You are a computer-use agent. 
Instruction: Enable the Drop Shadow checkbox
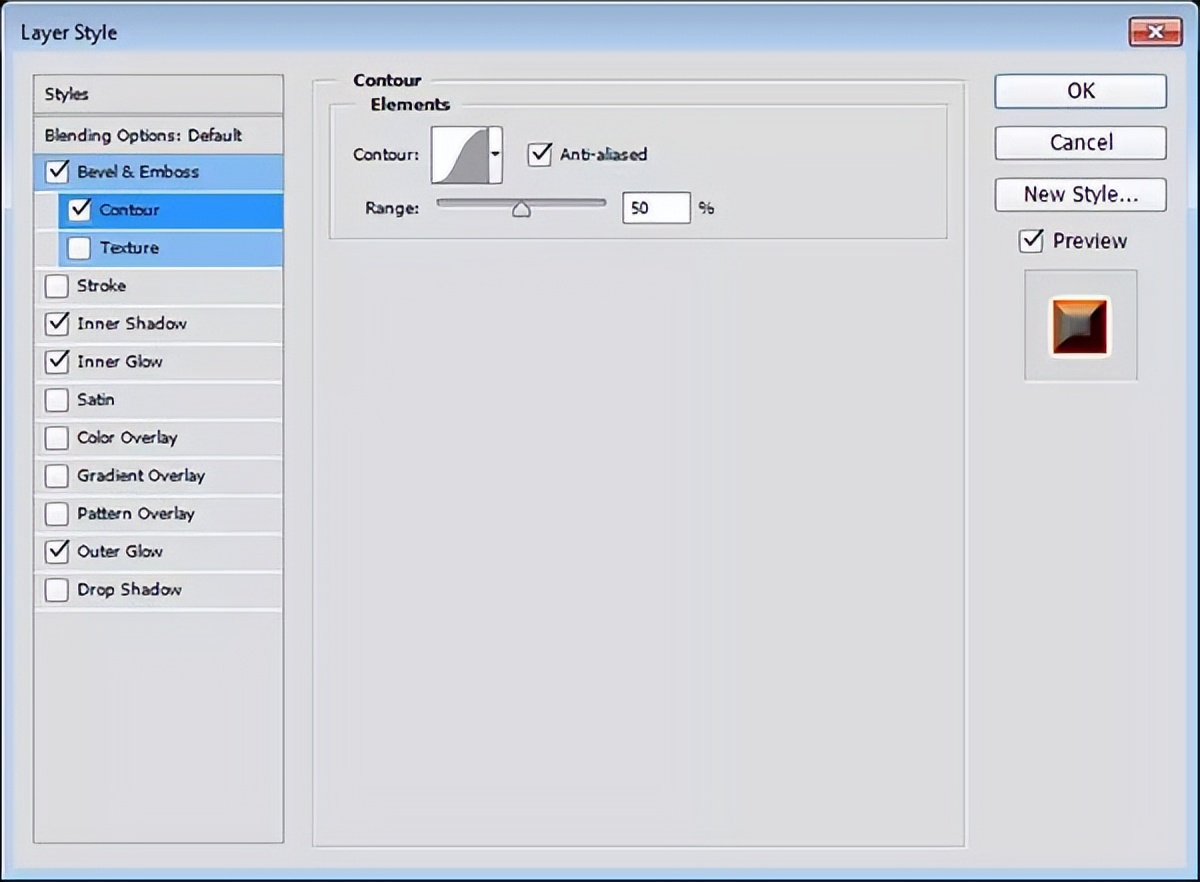click(x=57, y=590)
